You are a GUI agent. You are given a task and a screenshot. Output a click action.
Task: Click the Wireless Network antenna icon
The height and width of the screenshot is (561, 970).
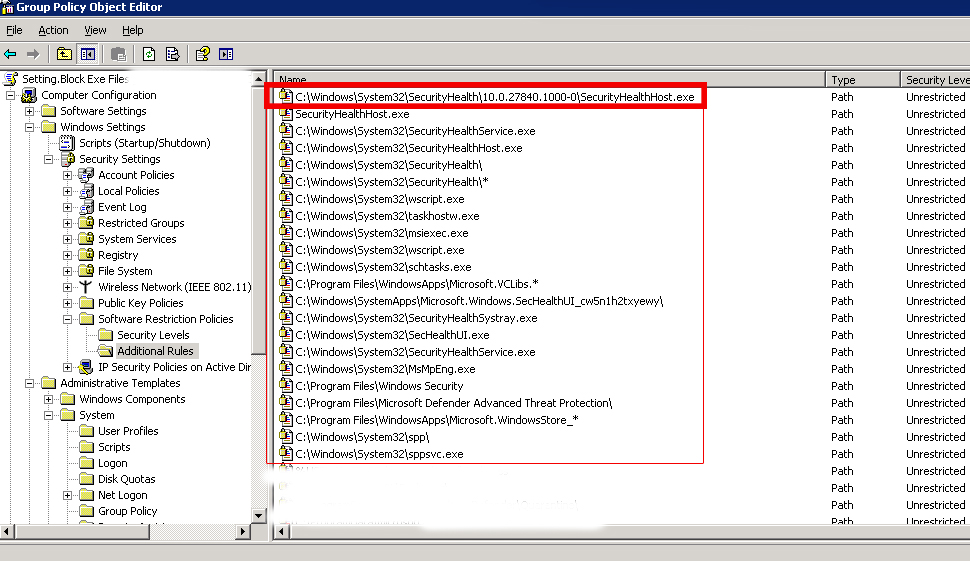click(86, 287)
